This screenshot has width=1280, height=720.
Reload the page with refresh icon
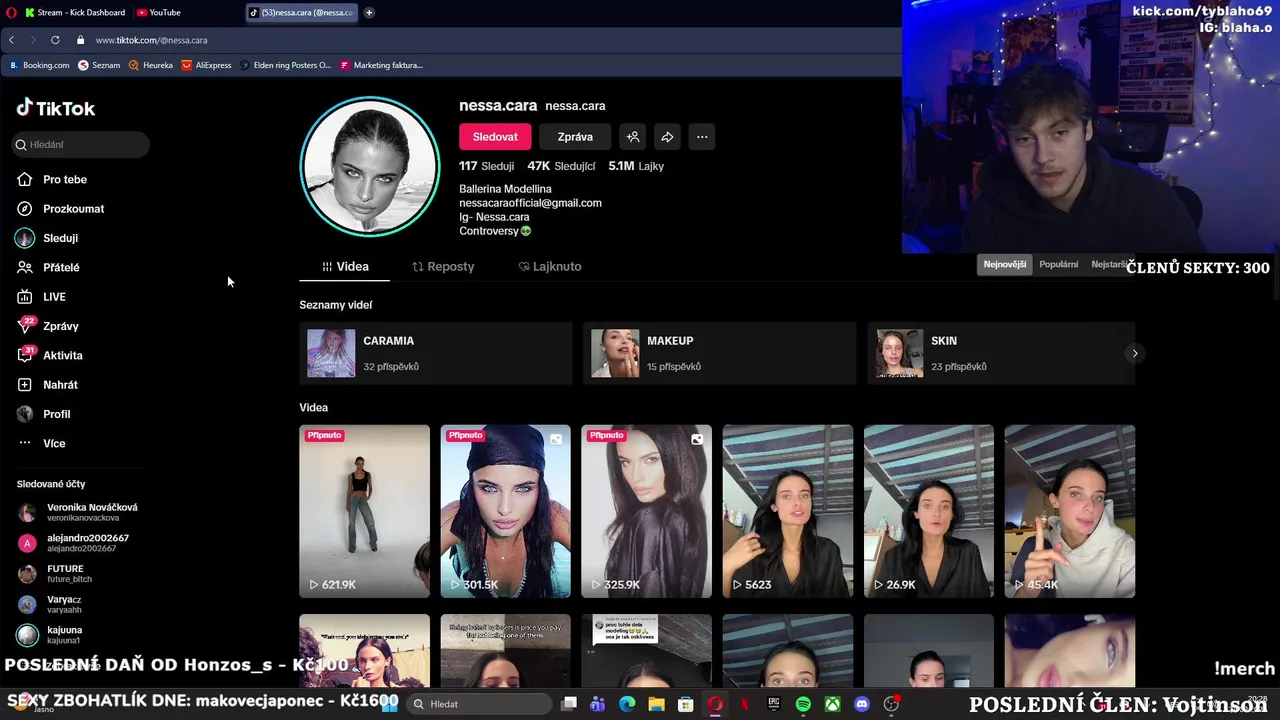(55, 40)
